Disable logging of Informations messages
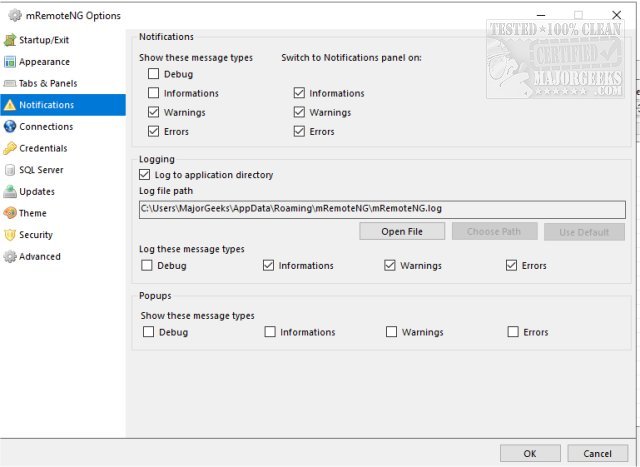Screen dimensions: 640x467 click(x=268, y=266)
